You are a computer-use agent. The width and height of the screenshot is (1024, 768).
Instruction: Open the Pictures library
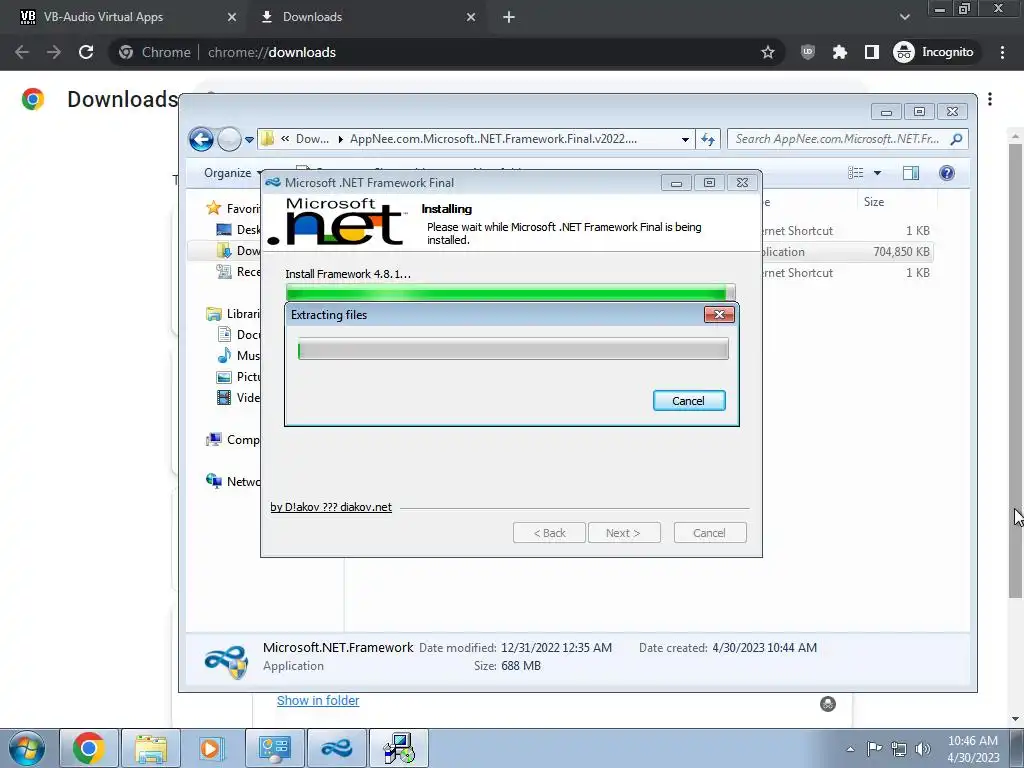239,377
